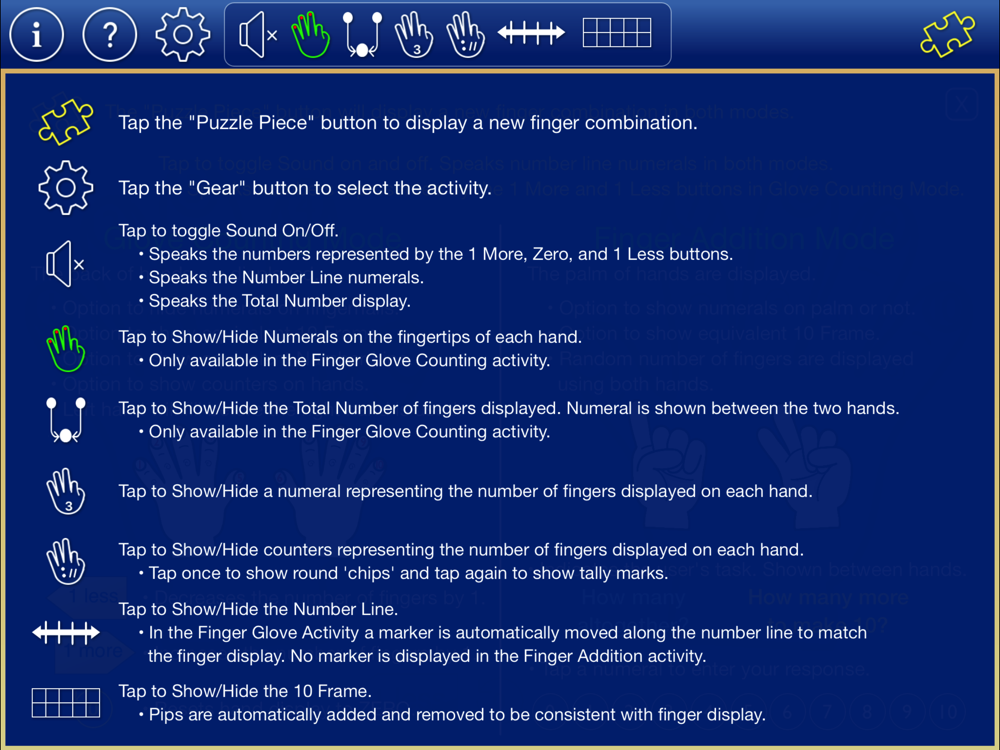Click the 10 Frame grid icon in the help list
The image size is (1000, 750).
66,703
